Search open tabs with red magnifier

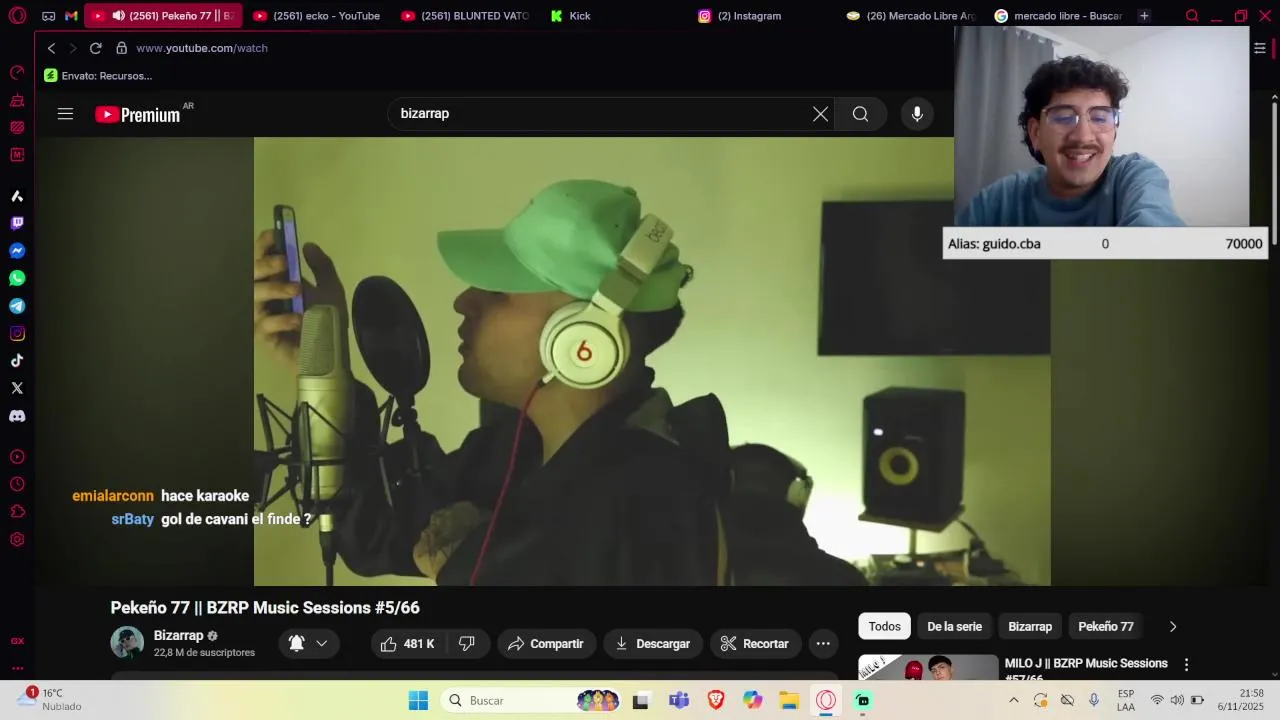click(1192, 16)
